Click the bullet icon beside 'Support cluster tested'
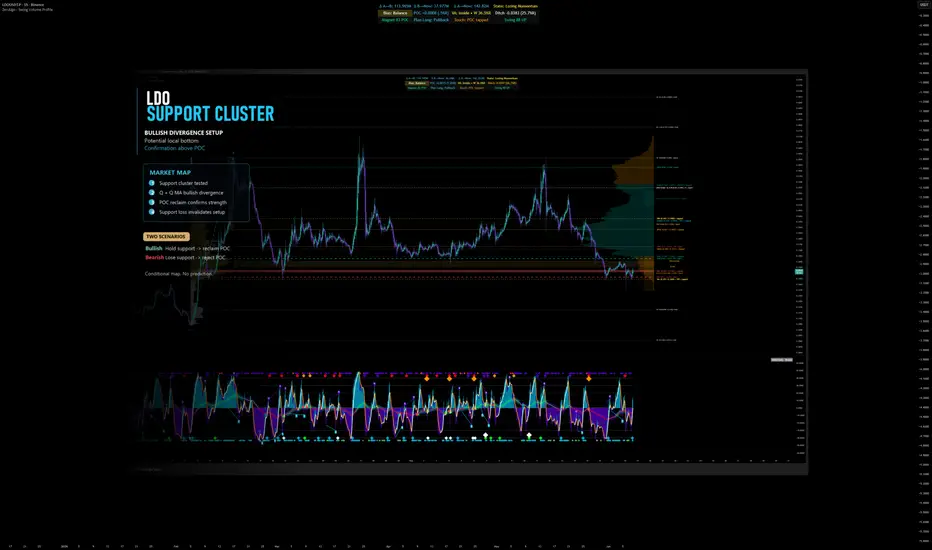This screenshot has width=932, height=550. click(152, 183)
